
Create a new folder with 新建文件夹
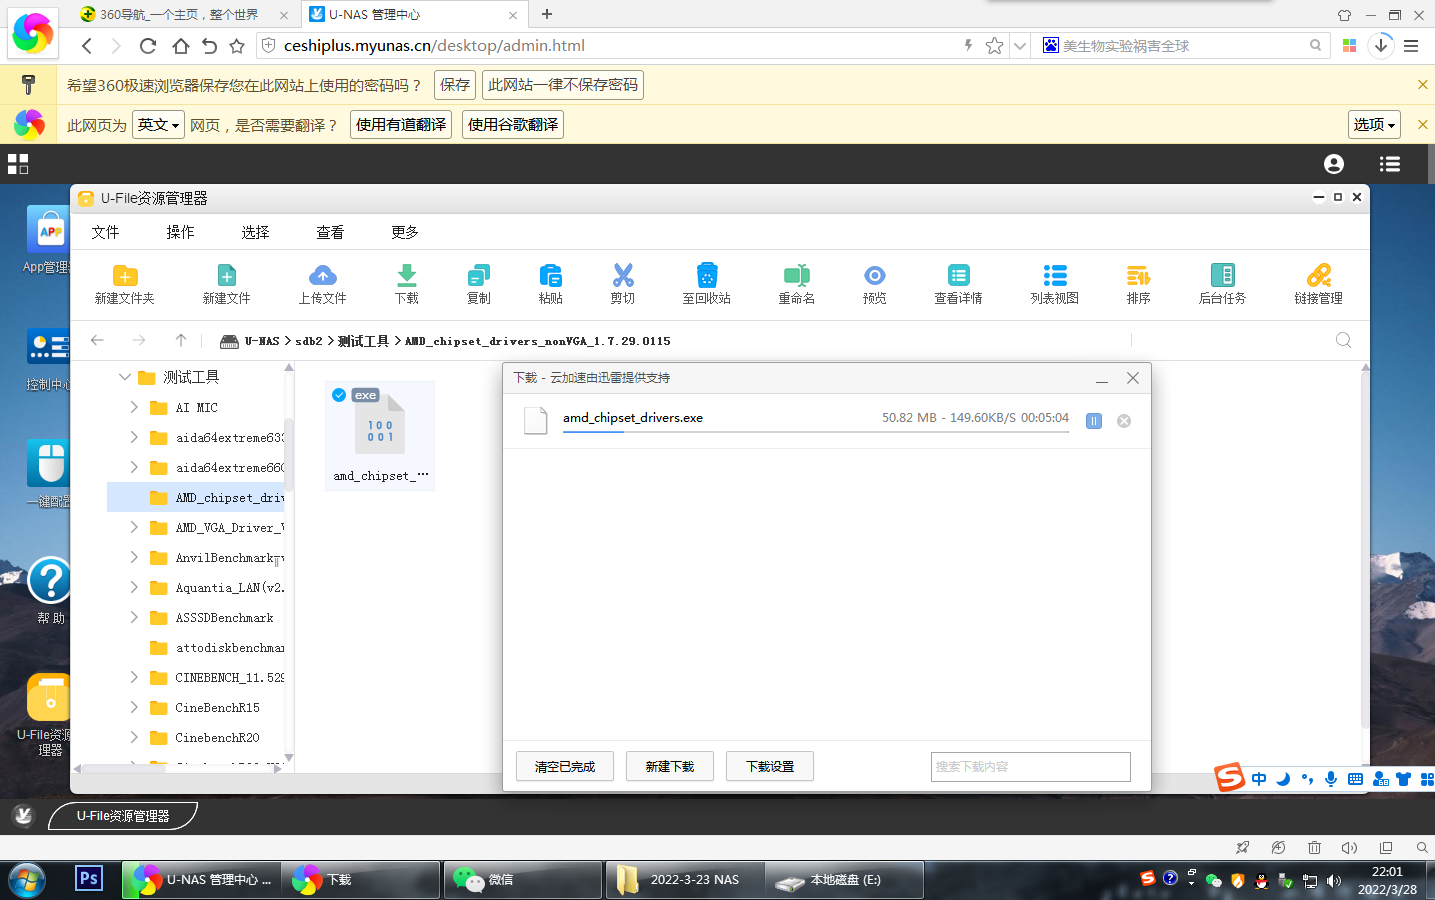point(124,283)
